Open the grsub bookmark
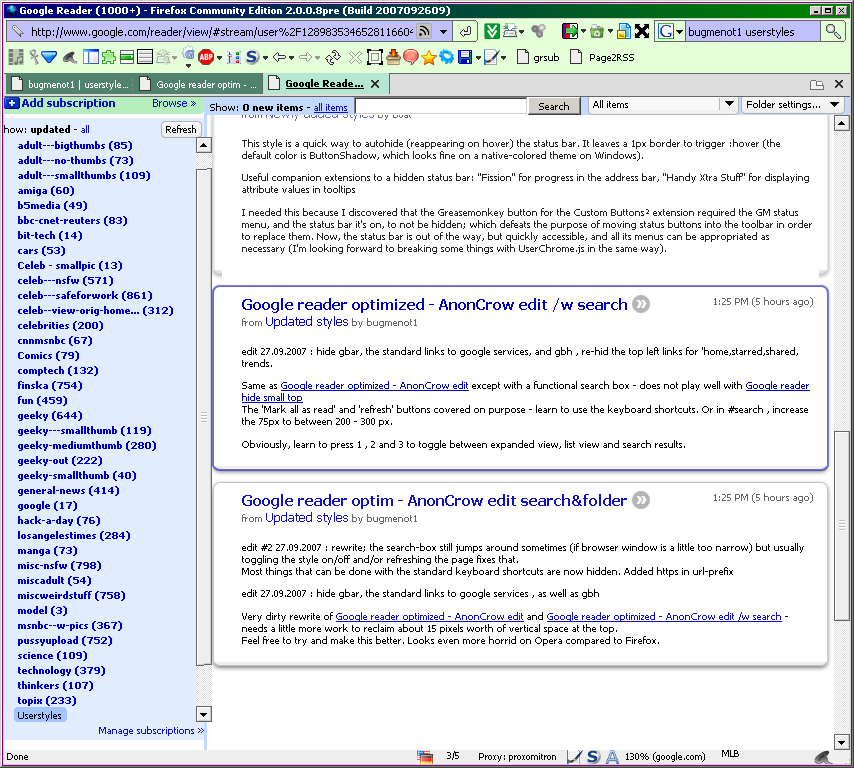This screenshot has height=768, width=854. tap(539, 57)
